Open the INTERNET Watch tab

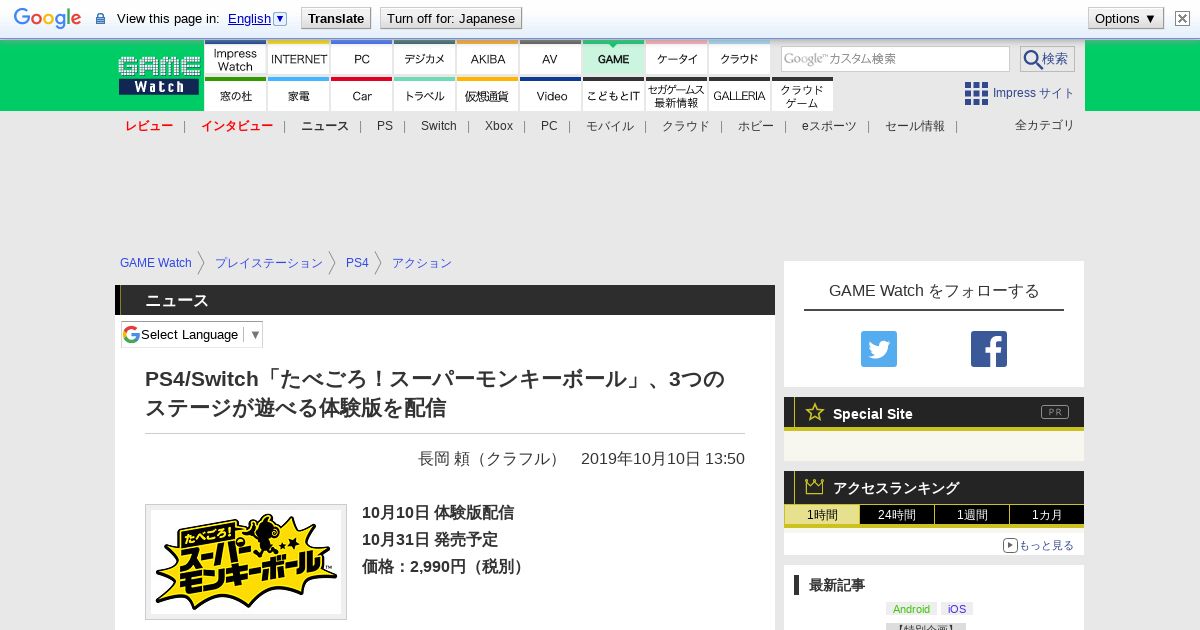coord(299,59)
